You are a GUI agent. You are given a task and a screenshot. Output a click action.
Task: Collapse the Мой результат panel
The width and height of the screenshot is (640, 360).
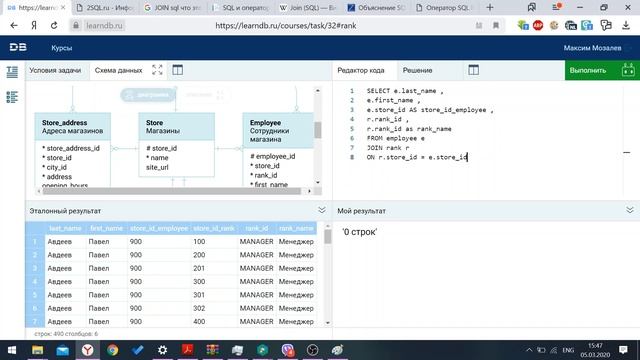click(x=630, y=210)
